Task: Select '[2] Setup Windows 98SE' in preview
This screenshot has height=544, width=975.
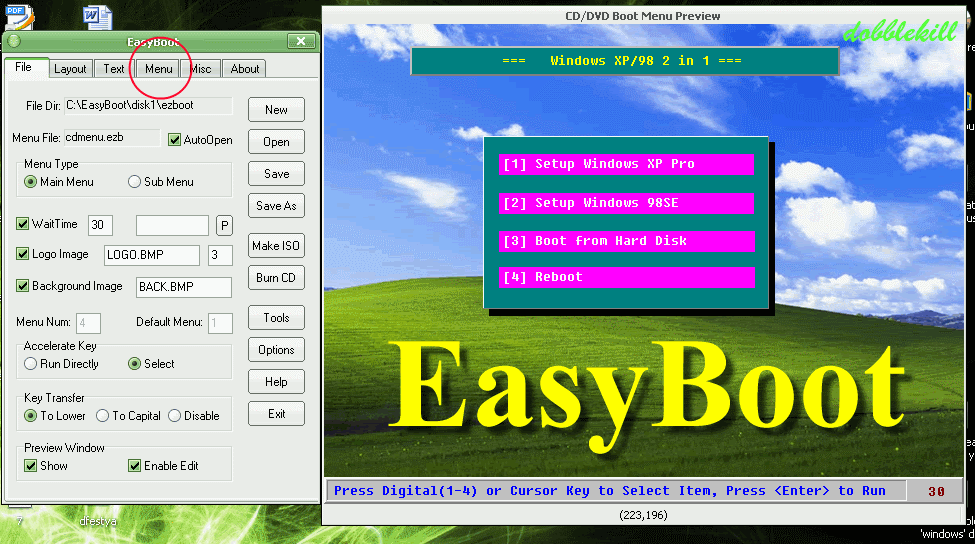Action: (626, 203)
